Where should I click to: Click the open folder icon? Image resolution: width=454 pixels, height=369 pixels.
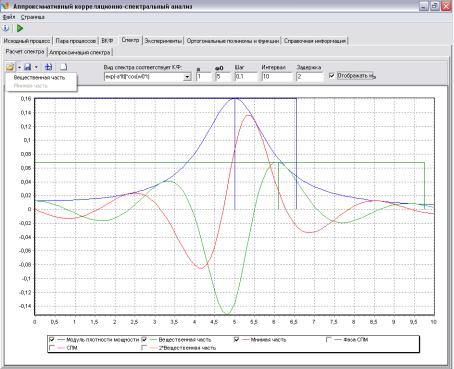click(10, 67)
